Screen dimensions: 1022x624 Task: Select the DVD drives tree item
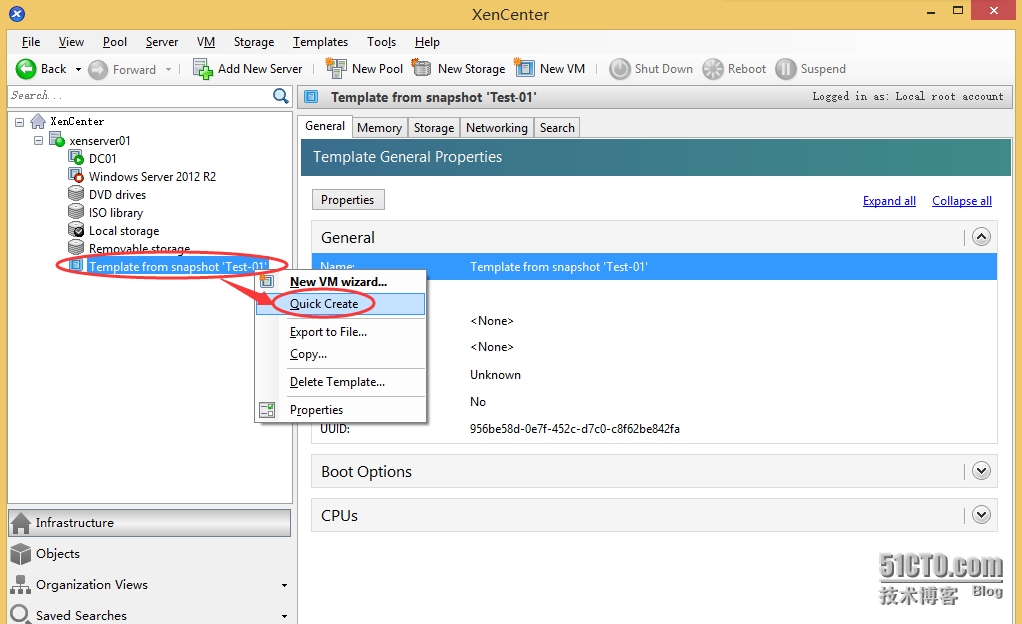(x=117, y=194)
